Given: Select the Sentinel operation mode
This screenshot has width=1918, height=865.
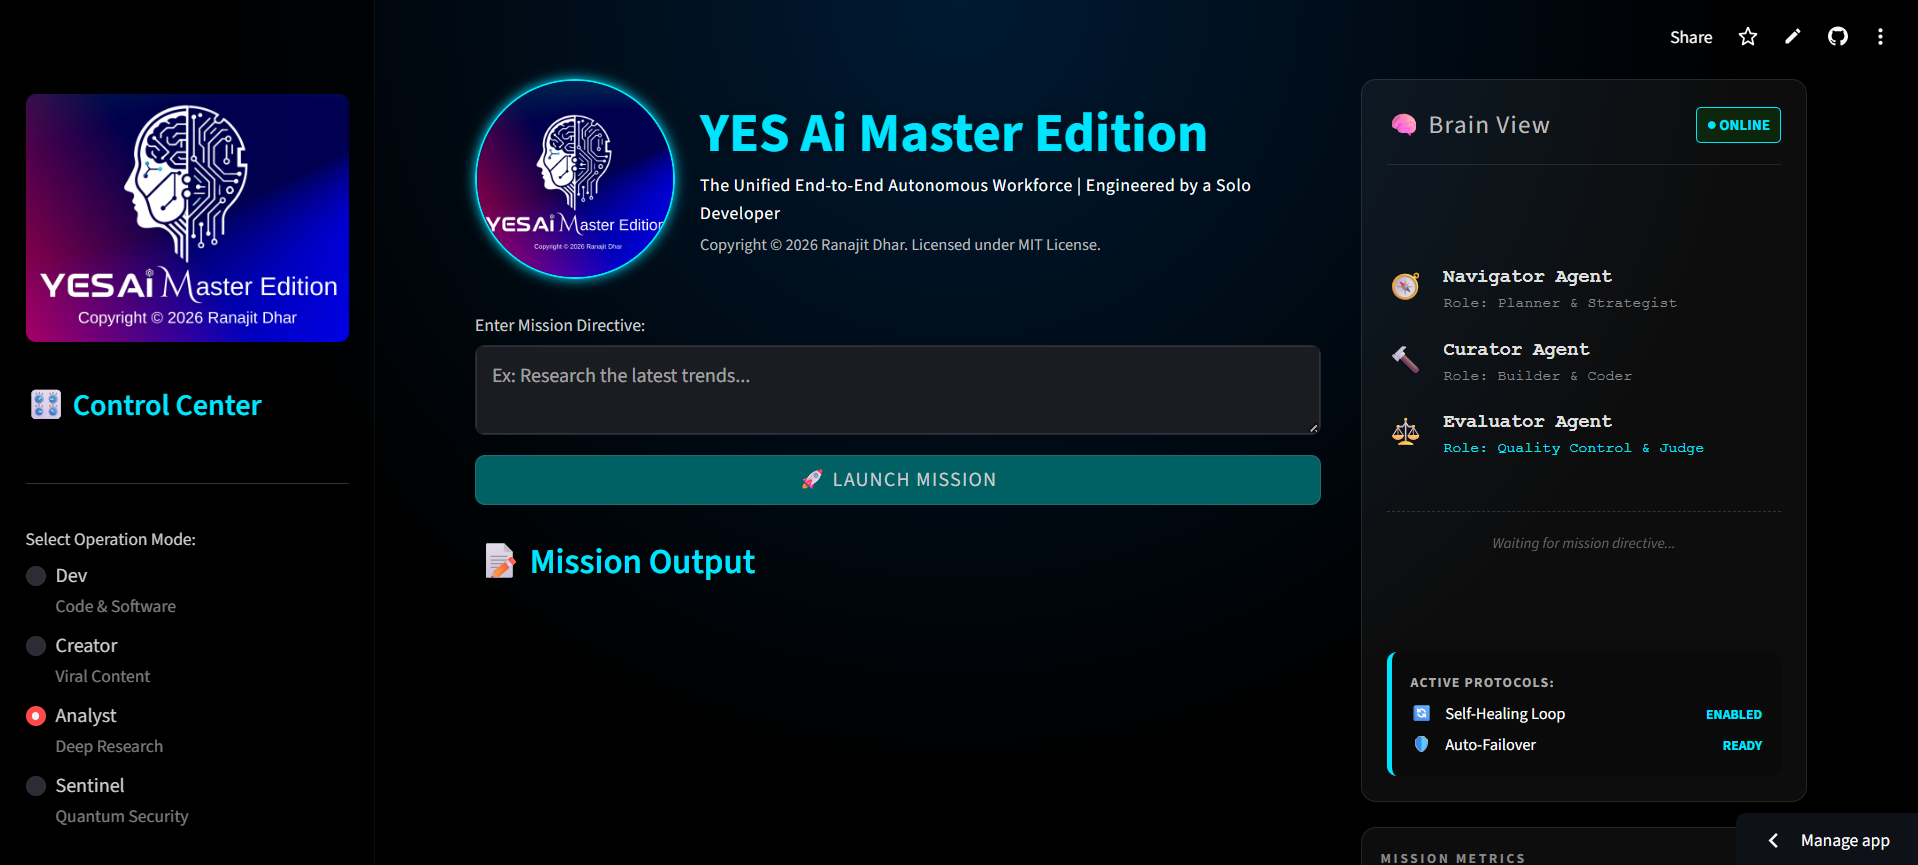Looking at the screenshot, I should 36,786.
